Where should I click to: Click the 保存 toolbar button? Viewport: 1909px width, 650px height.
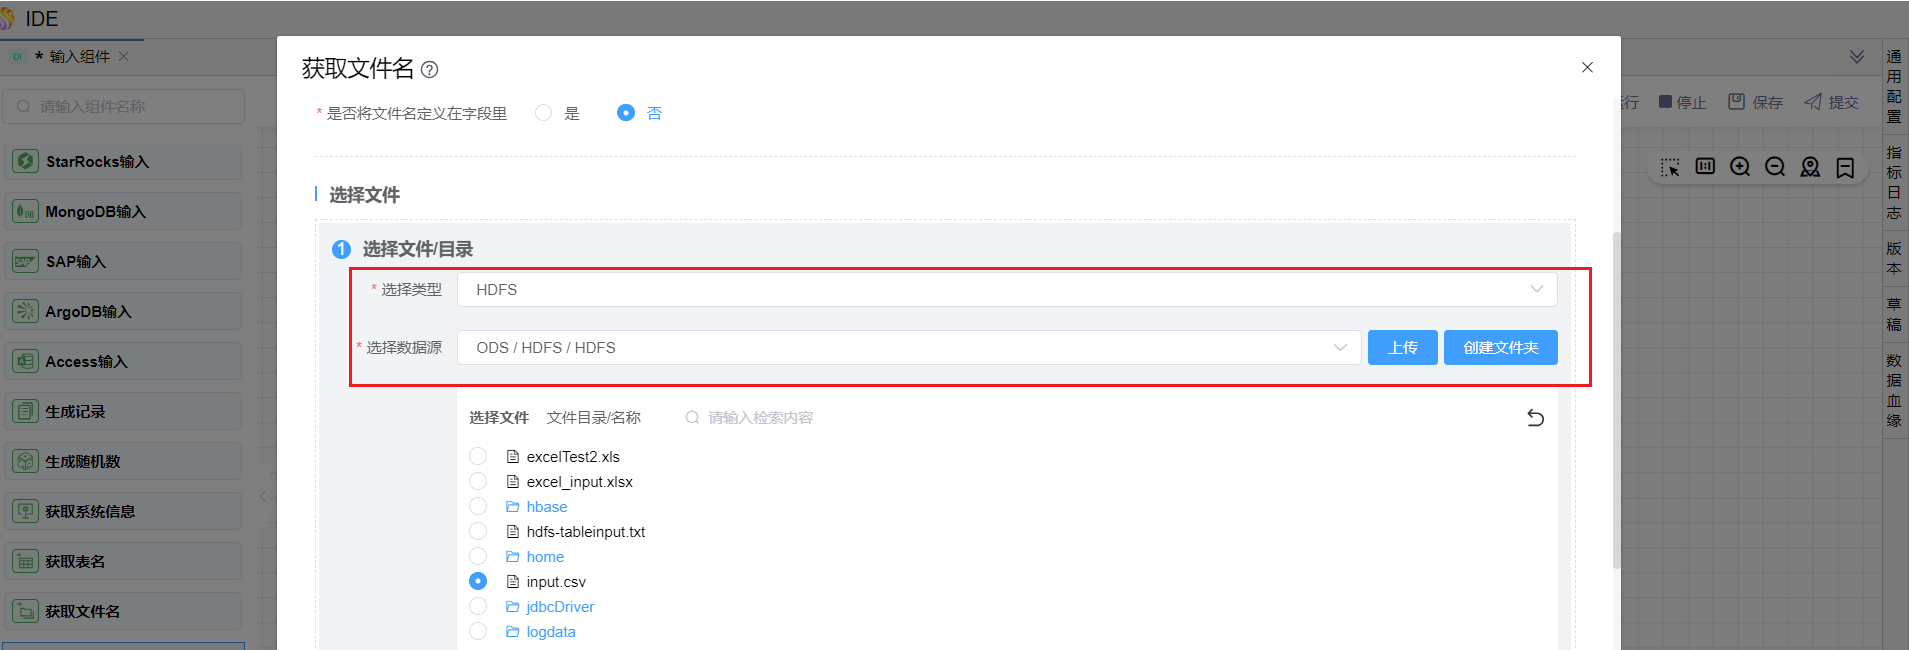click(1755, 102)
